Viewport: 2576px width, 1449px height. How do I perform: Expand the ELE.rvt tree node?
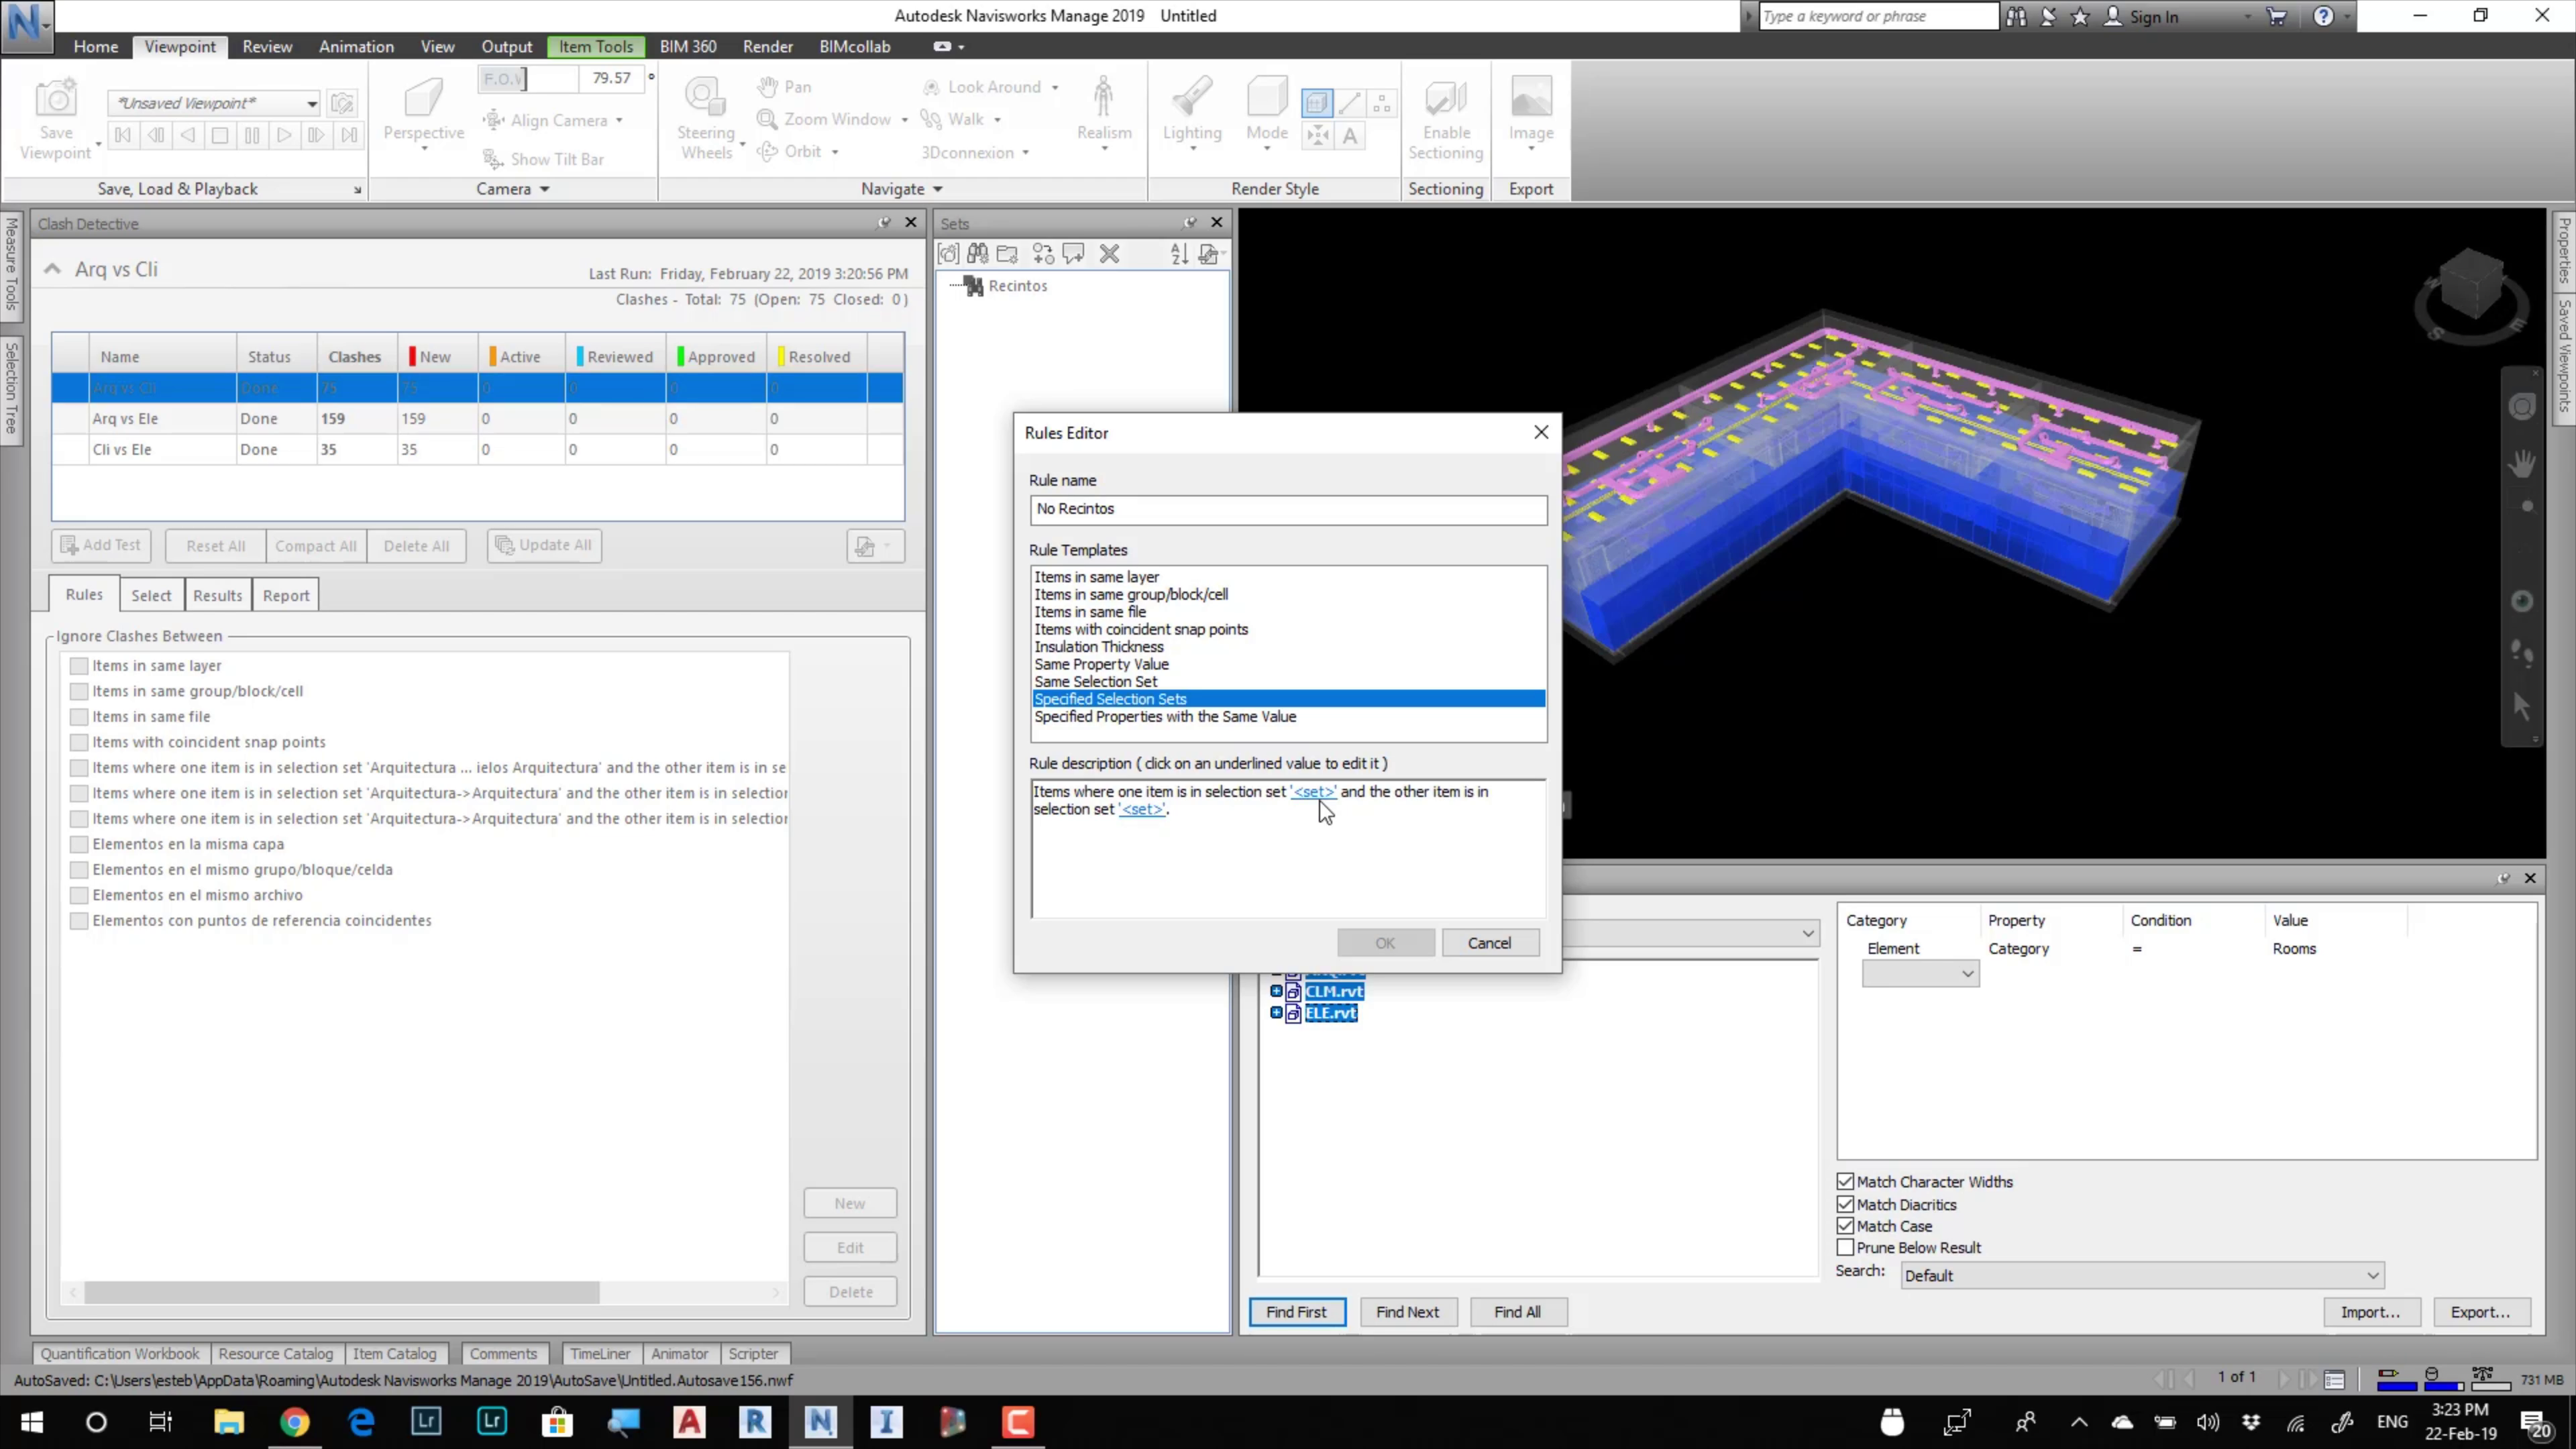1276,1013
